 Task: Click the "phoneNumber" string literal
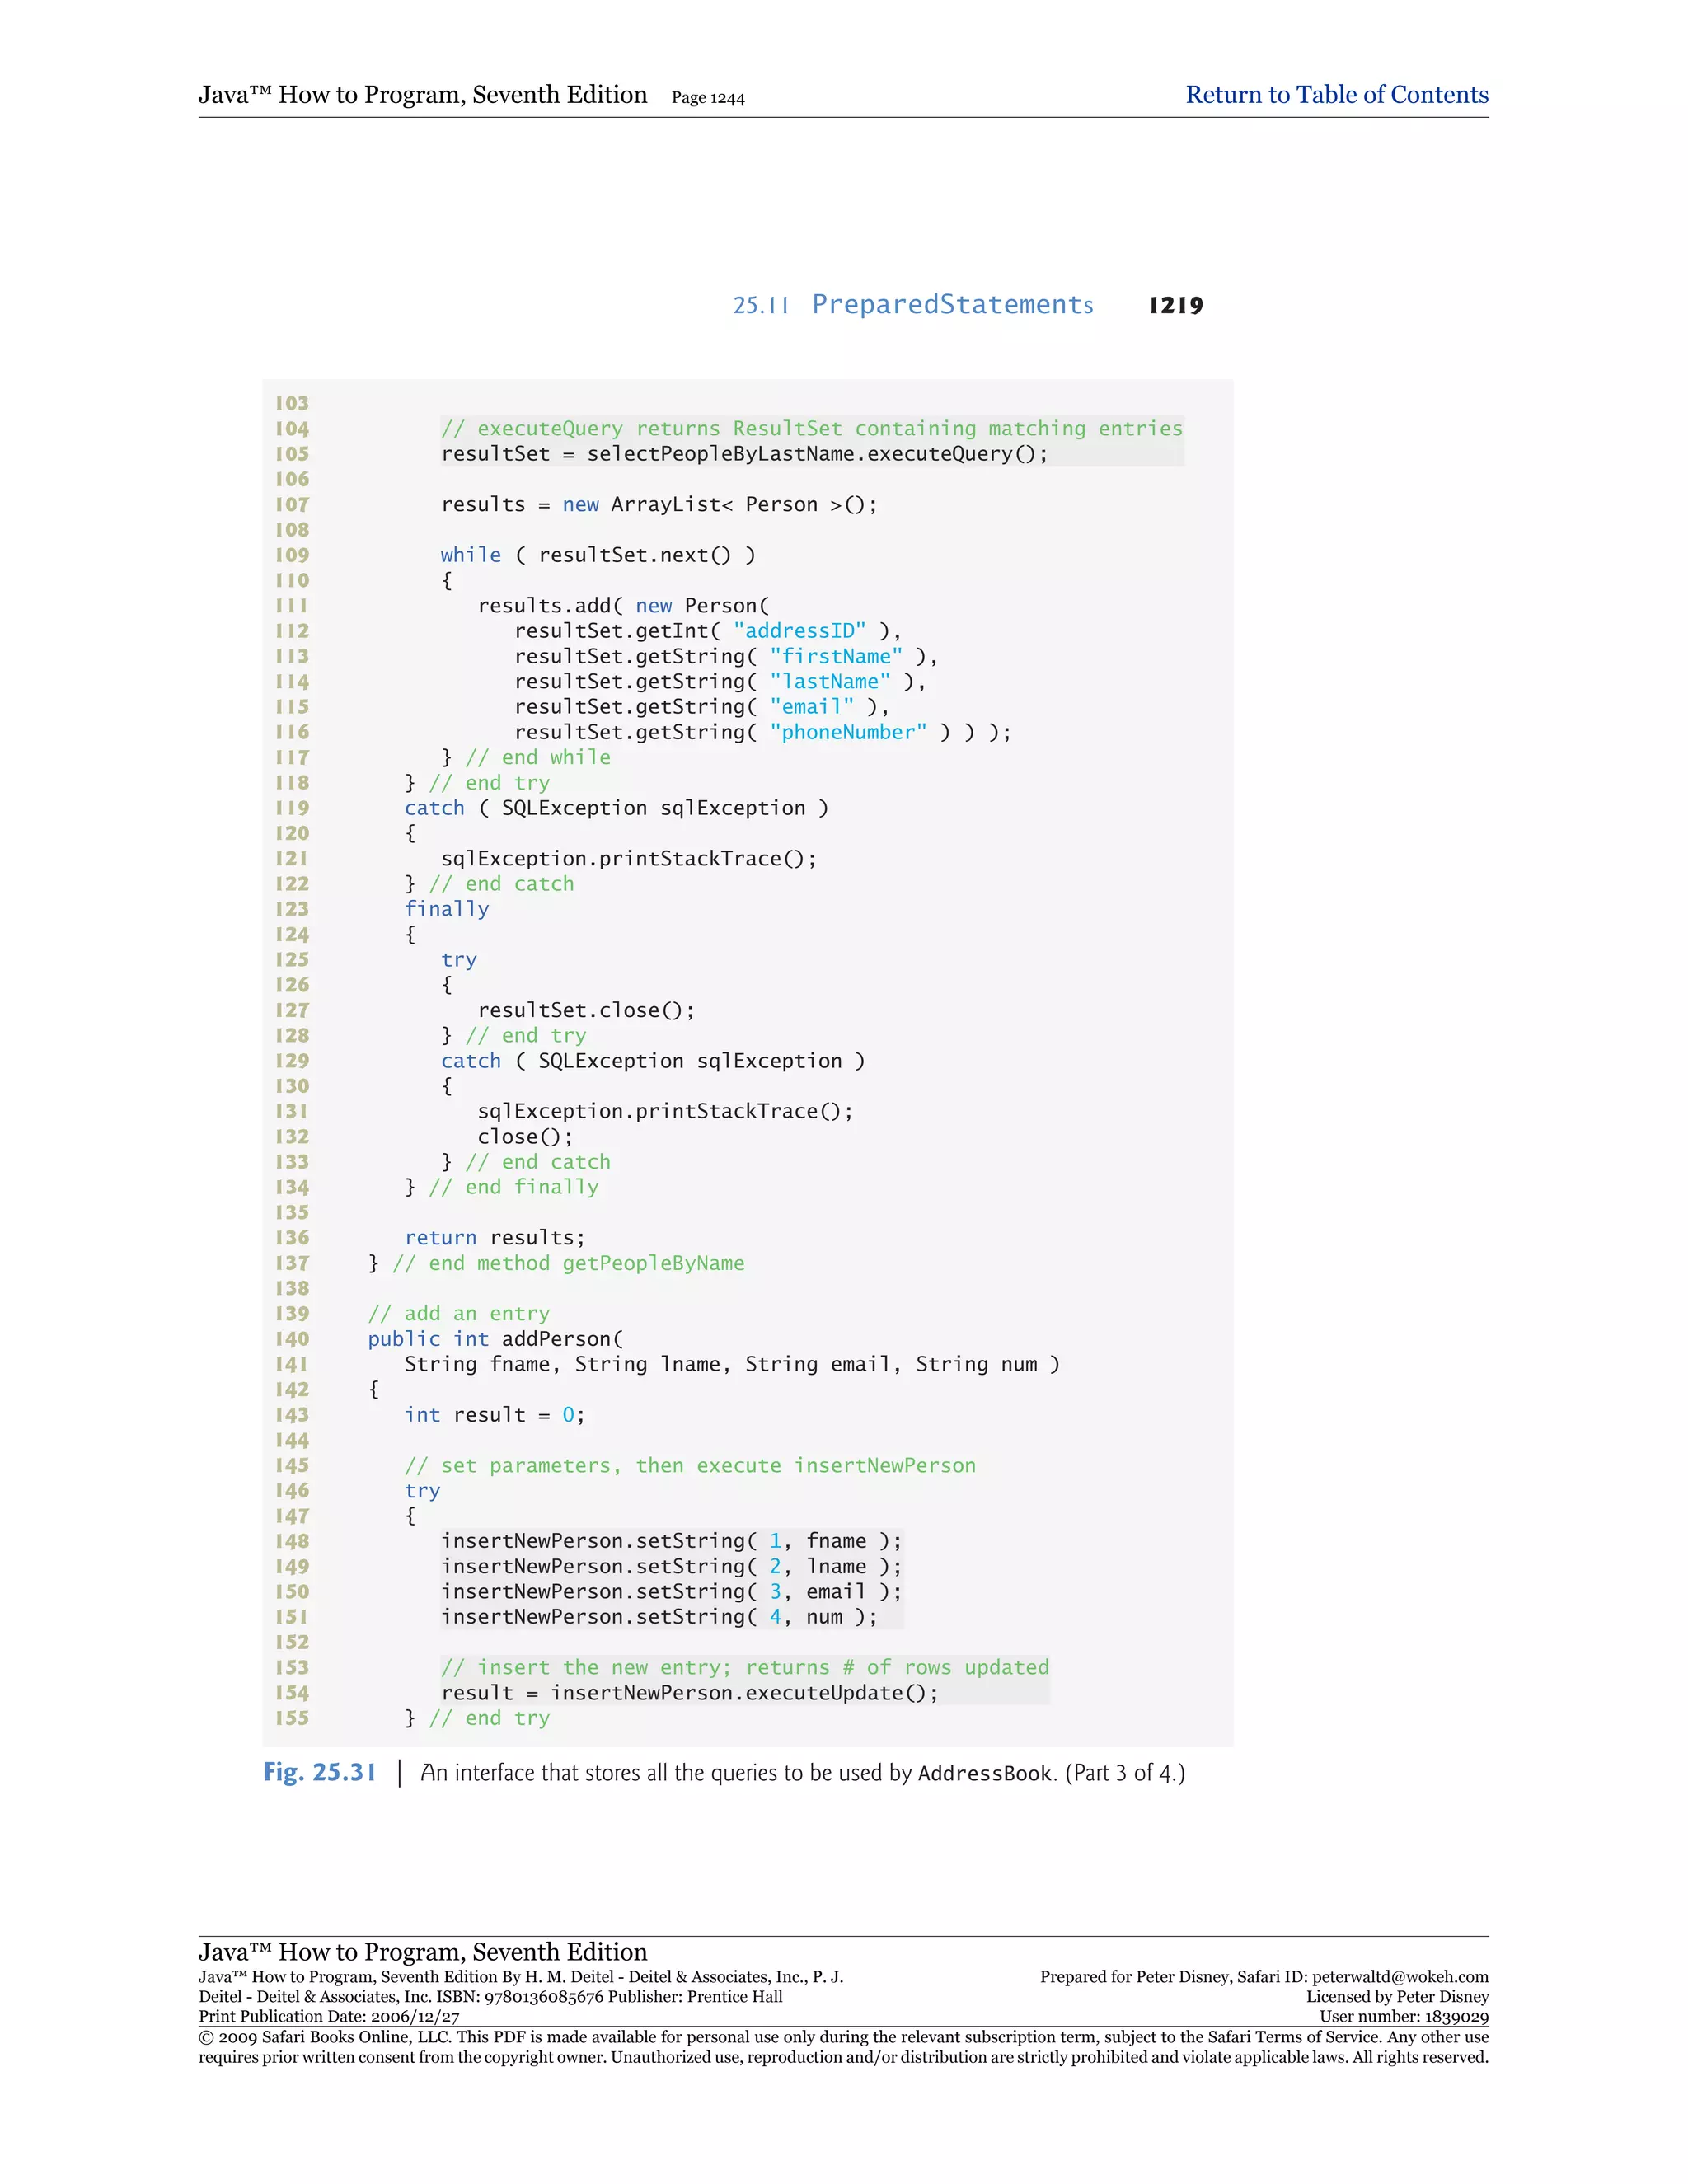[x=848, y=732]
